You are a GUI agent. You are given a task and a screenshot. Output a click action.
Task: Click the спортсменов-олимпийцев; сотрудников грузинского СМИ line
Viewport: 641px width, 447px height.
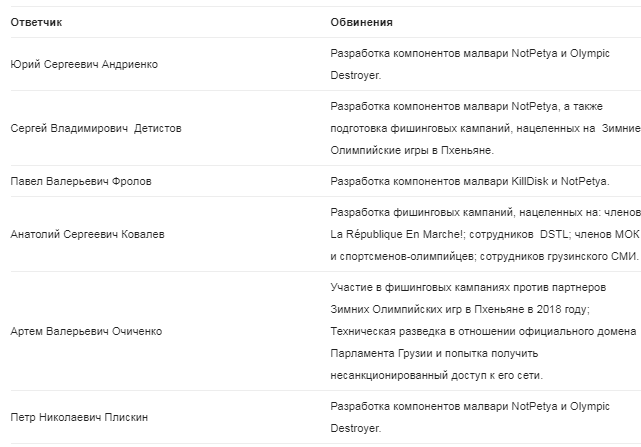[484, 256]
